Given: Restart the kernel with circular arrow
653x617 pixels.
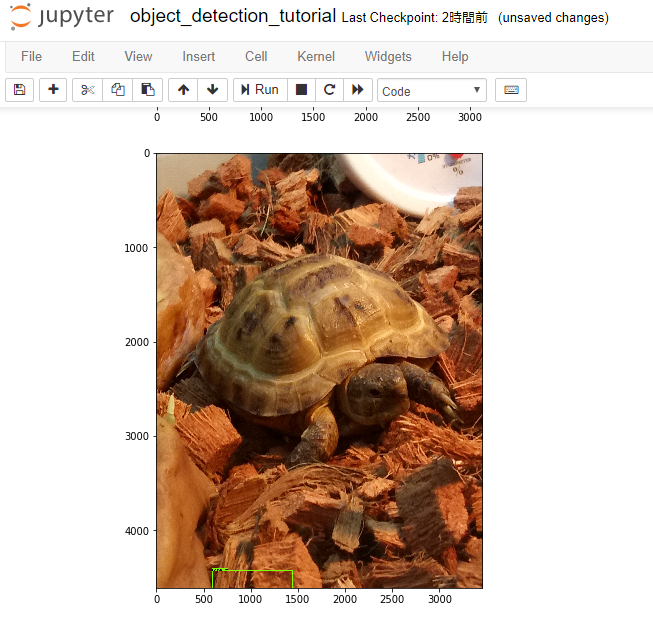Looking at the screenshot, I should tap(329, 90).
